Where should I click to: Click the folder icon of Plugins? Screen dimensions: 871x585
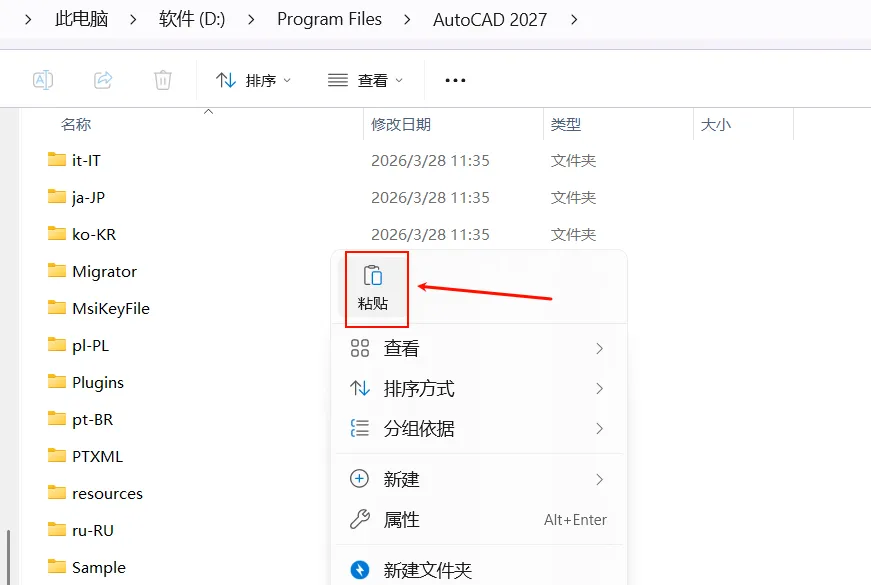tap(57, 382)
